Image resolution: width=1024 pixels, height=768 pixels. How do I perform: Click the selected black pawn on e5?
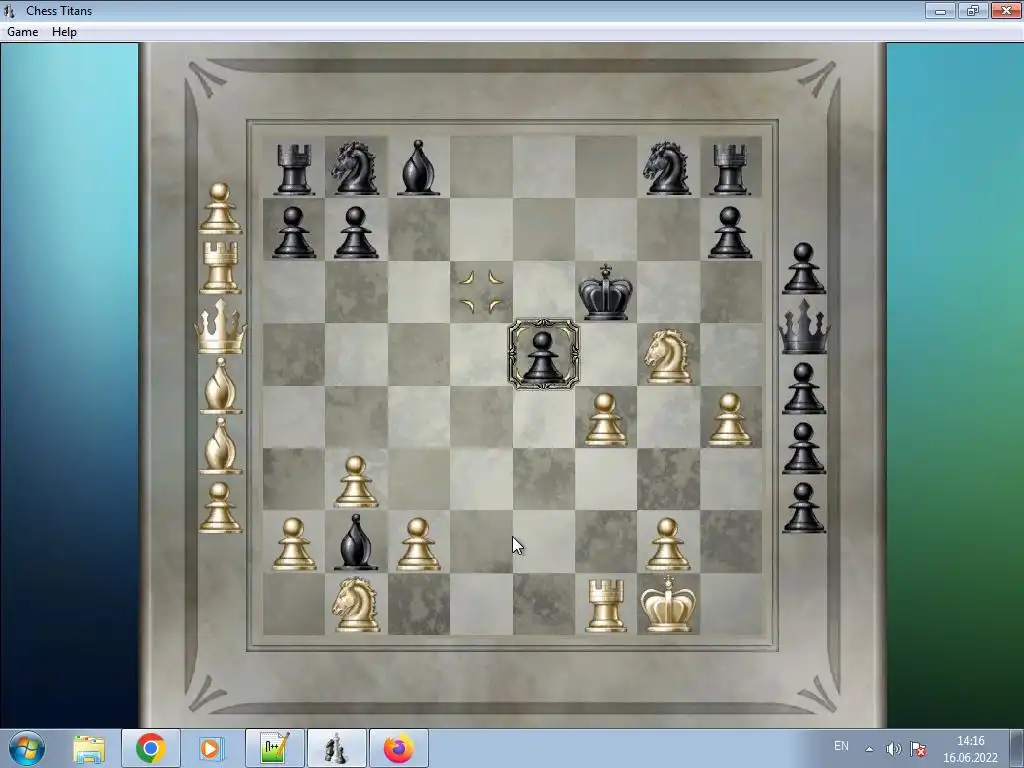(543, 355)
